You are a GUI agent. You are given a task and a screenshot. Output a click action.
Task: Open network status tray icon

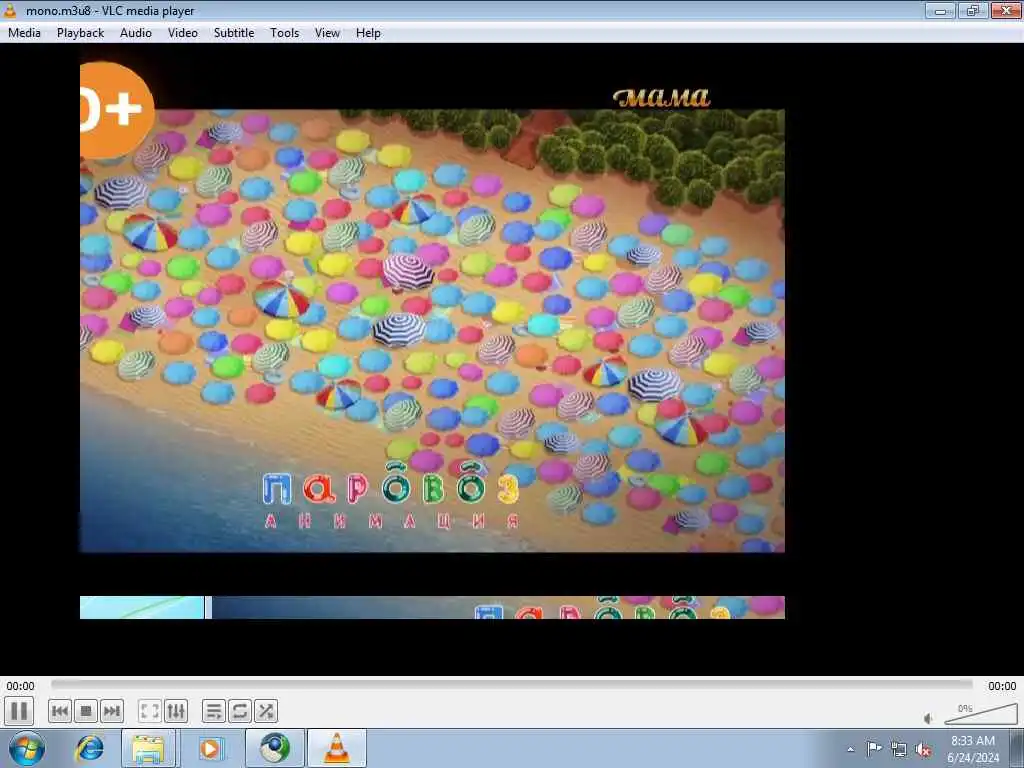[899, 749]
